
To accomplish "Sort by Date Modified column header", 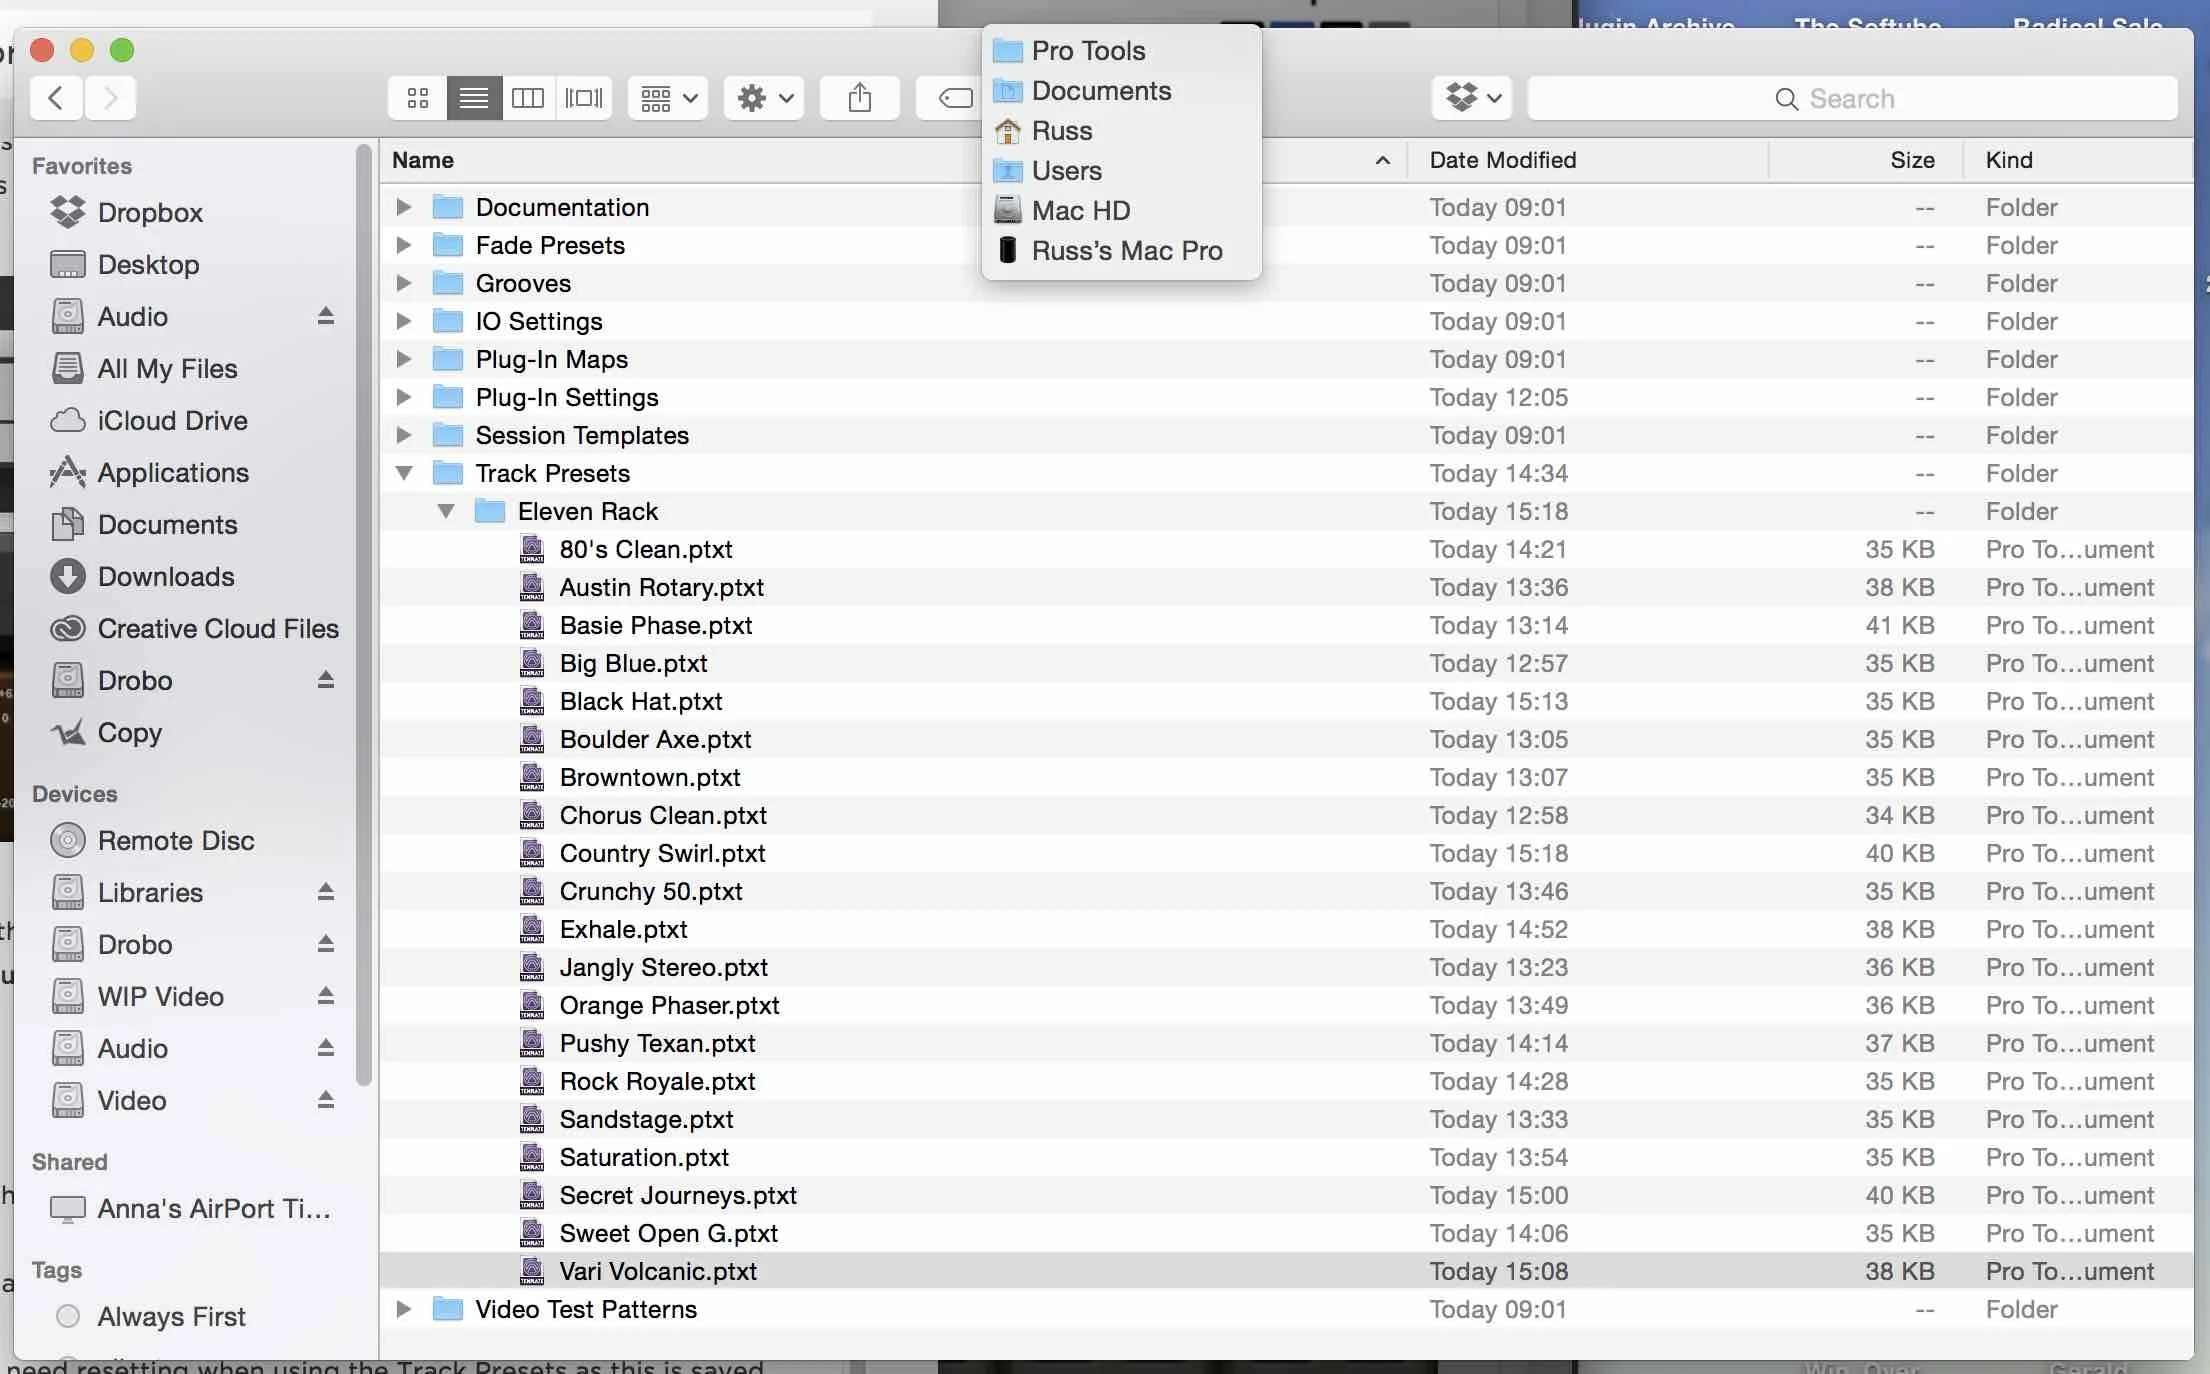I will point(1502,160).
